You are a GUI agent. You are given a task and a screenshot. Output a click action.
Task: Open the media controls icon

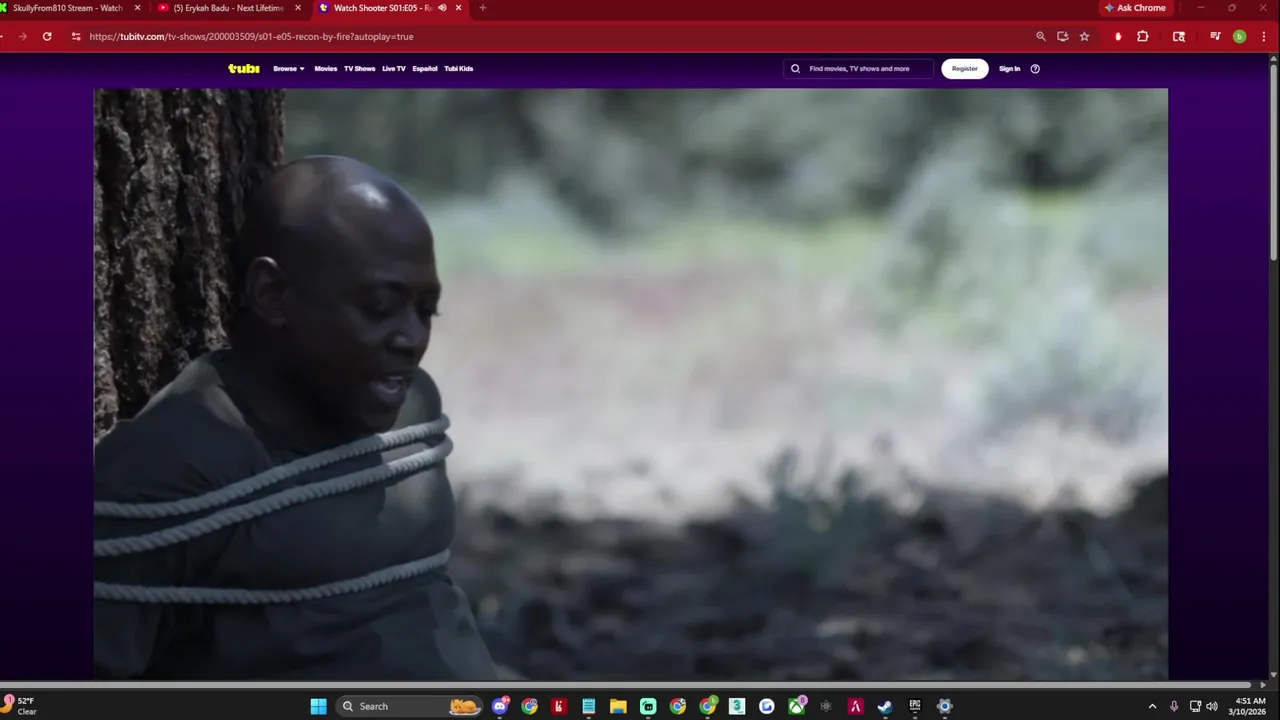(1215, 36)
